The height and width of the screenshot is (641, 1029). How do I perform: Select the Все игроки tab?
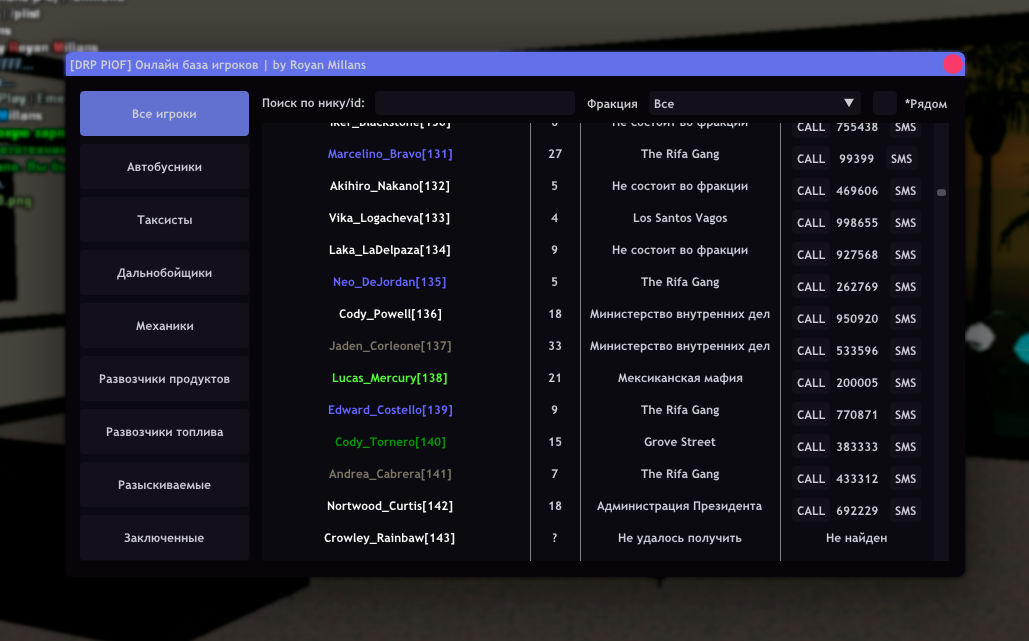pos(164,114)
